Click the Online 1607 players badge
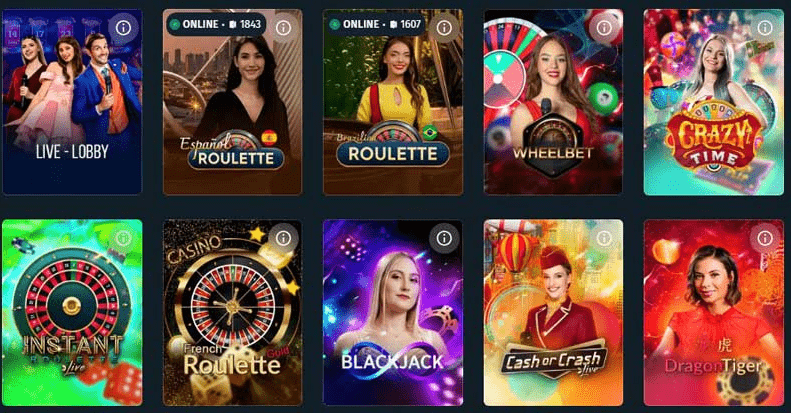 tap(376, 24)
